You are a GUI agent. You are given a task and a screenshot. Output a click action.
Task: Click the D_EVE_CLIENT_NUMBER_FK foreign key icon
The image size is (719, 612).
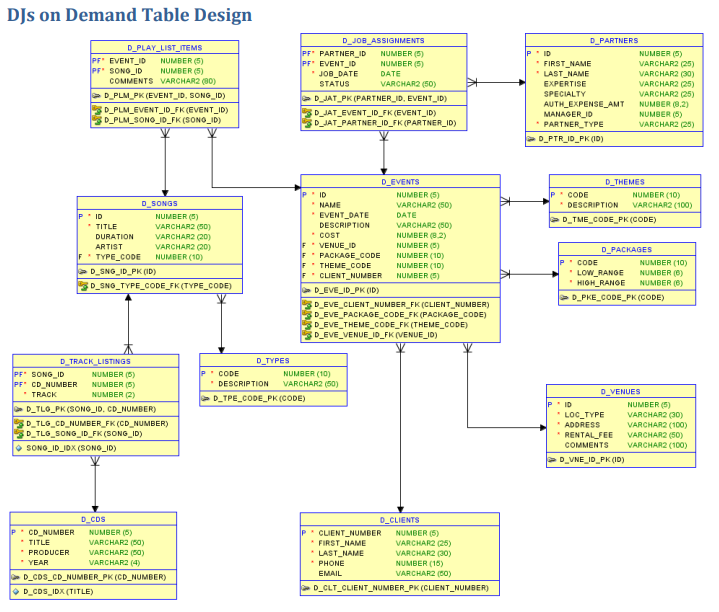click(307, 304)
